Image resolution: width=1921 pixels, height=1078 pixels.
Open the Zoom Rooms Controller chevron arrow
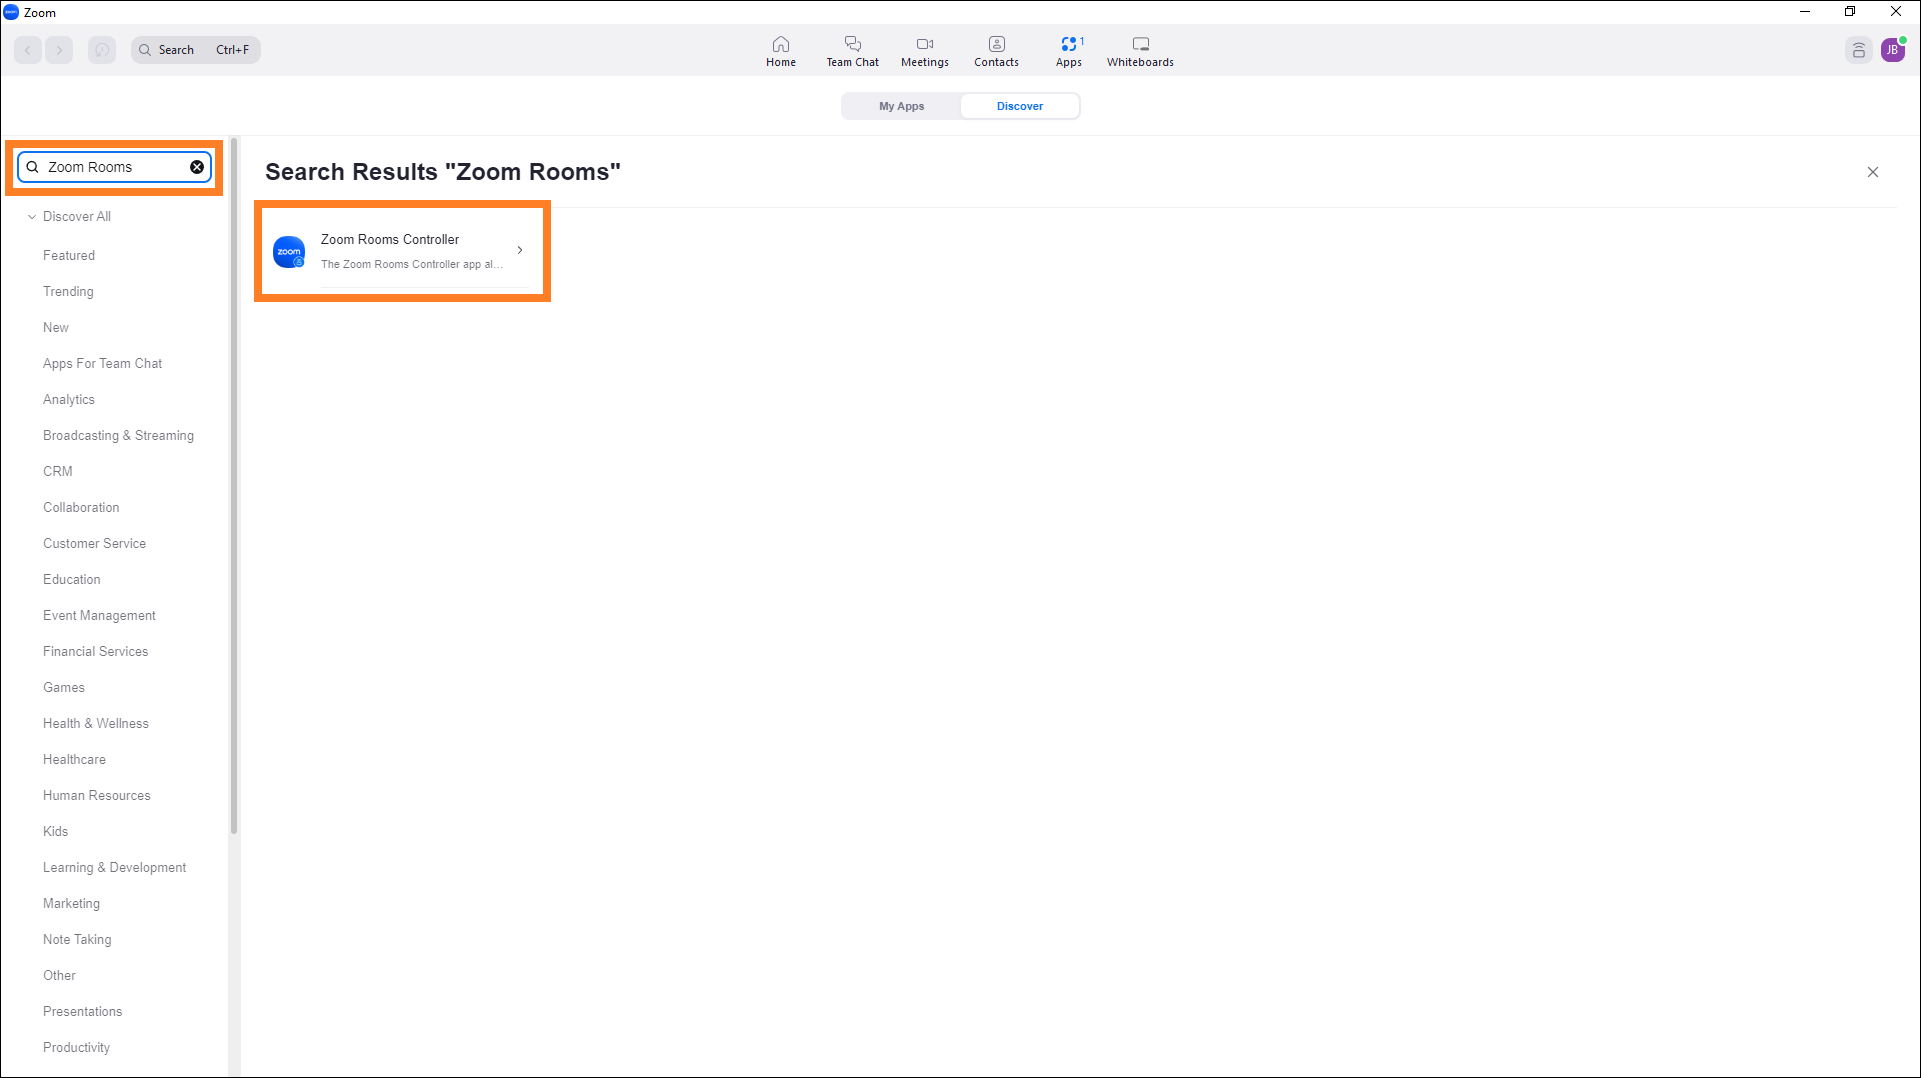click(520, 250)
